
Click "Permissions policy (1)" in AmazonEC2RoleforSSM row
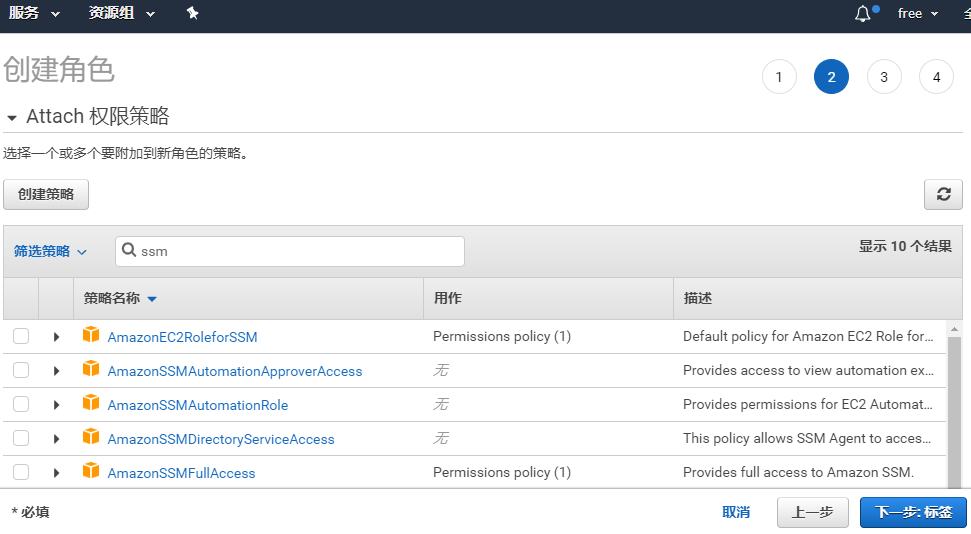tap(502, 336)
